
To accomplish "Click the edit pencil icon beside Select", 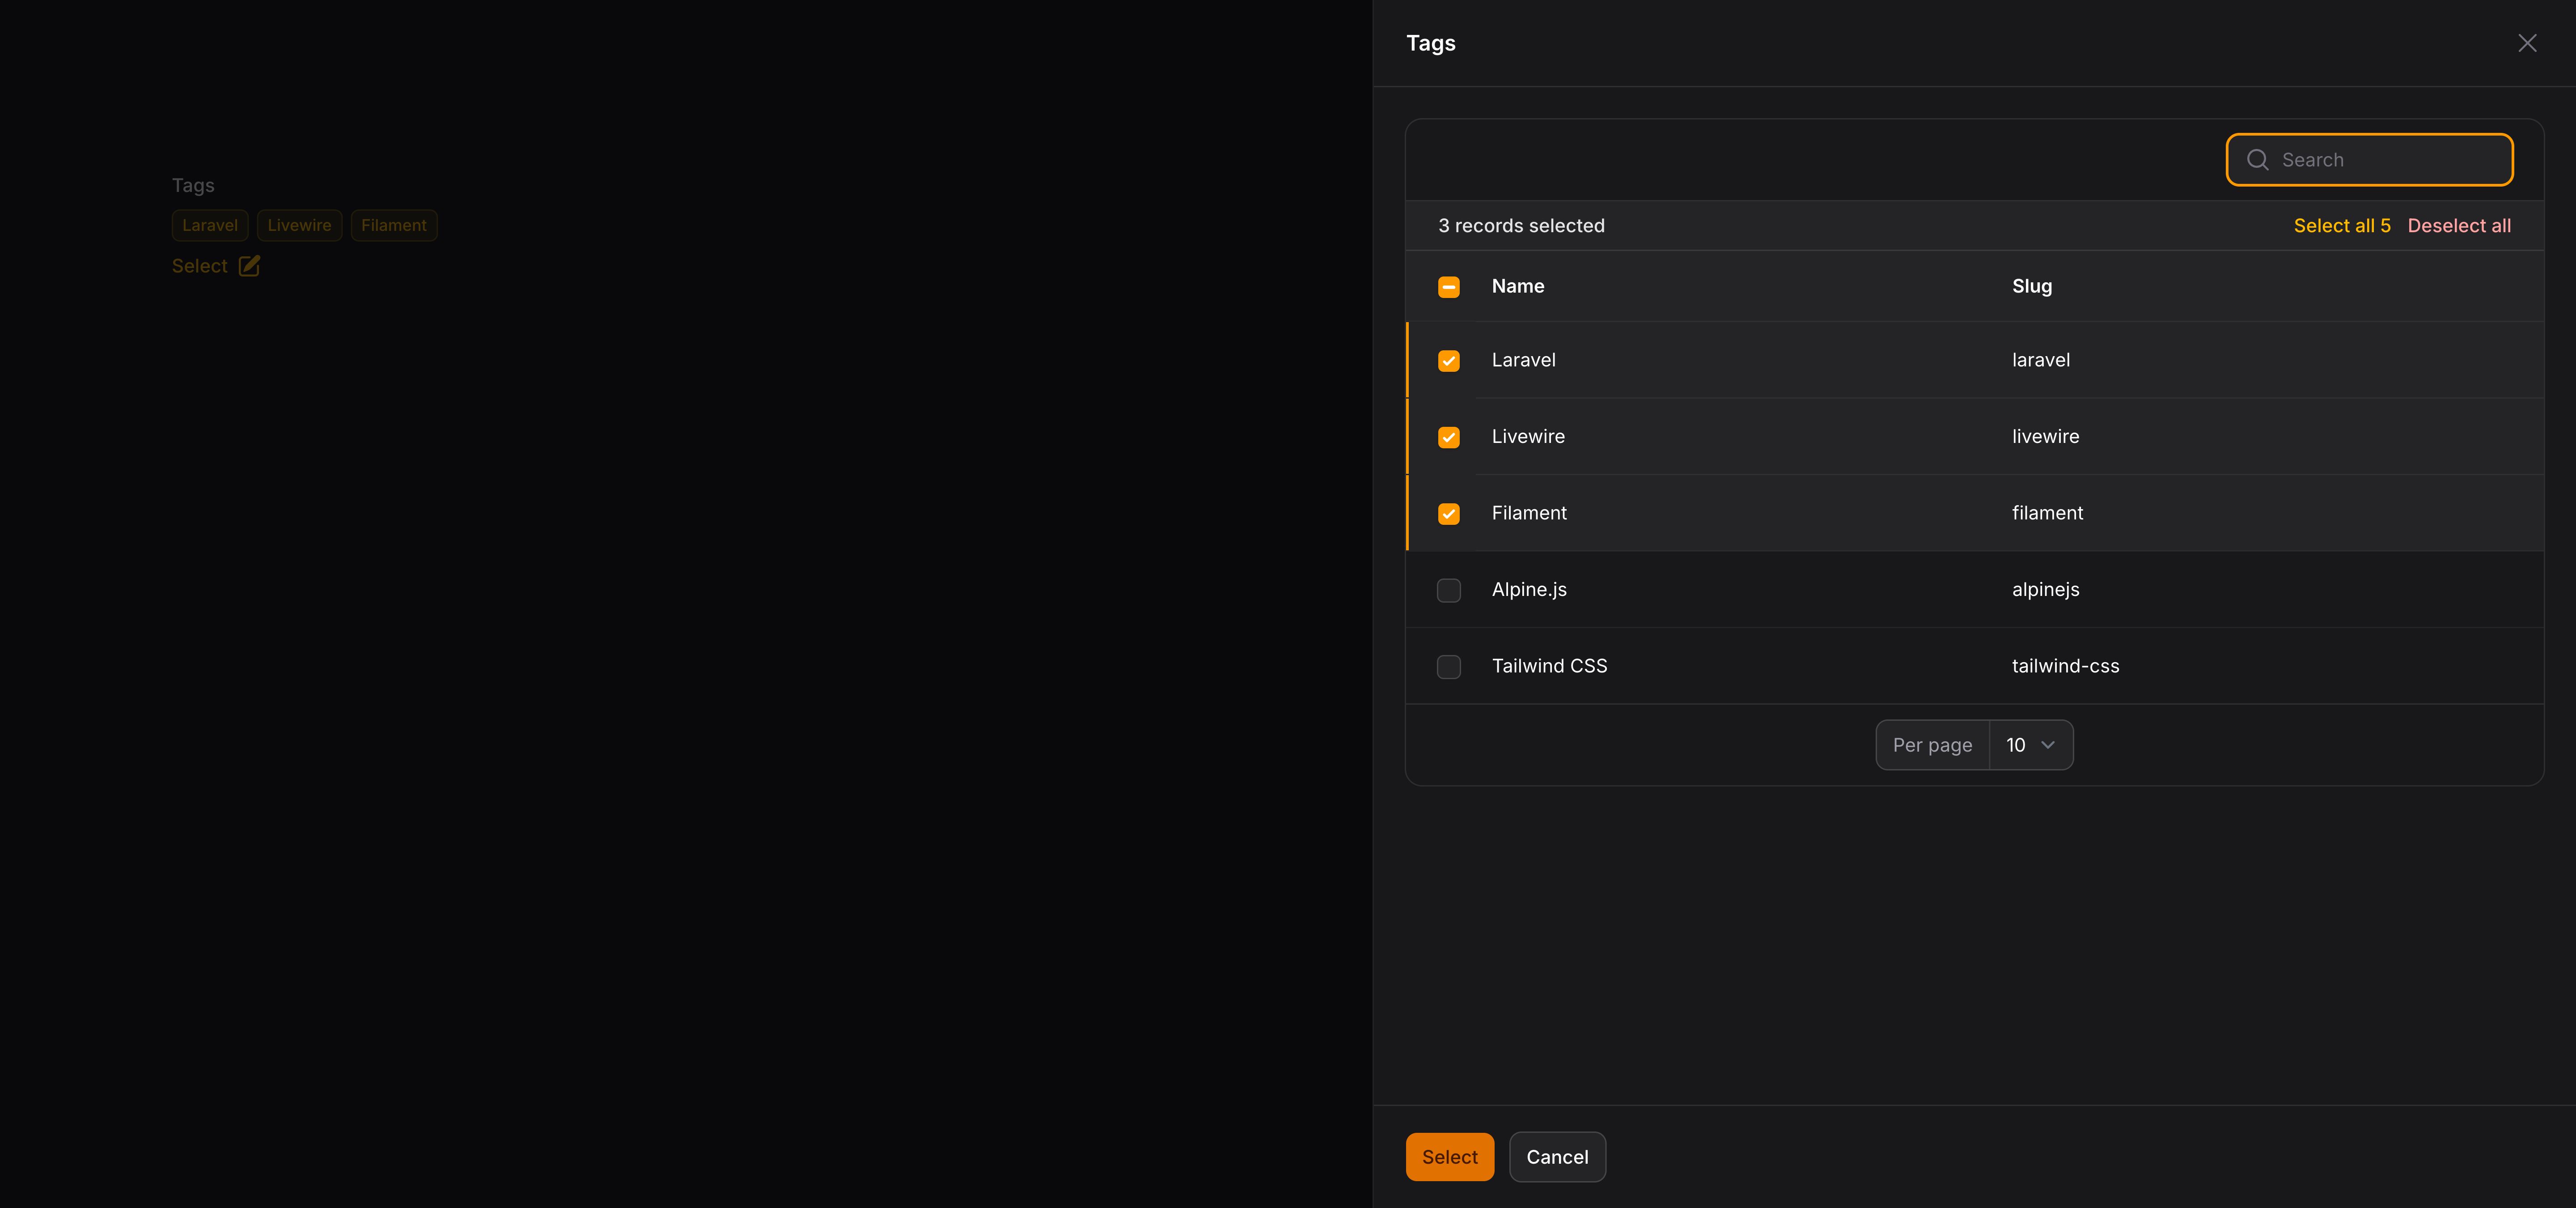I will (249, 266).
